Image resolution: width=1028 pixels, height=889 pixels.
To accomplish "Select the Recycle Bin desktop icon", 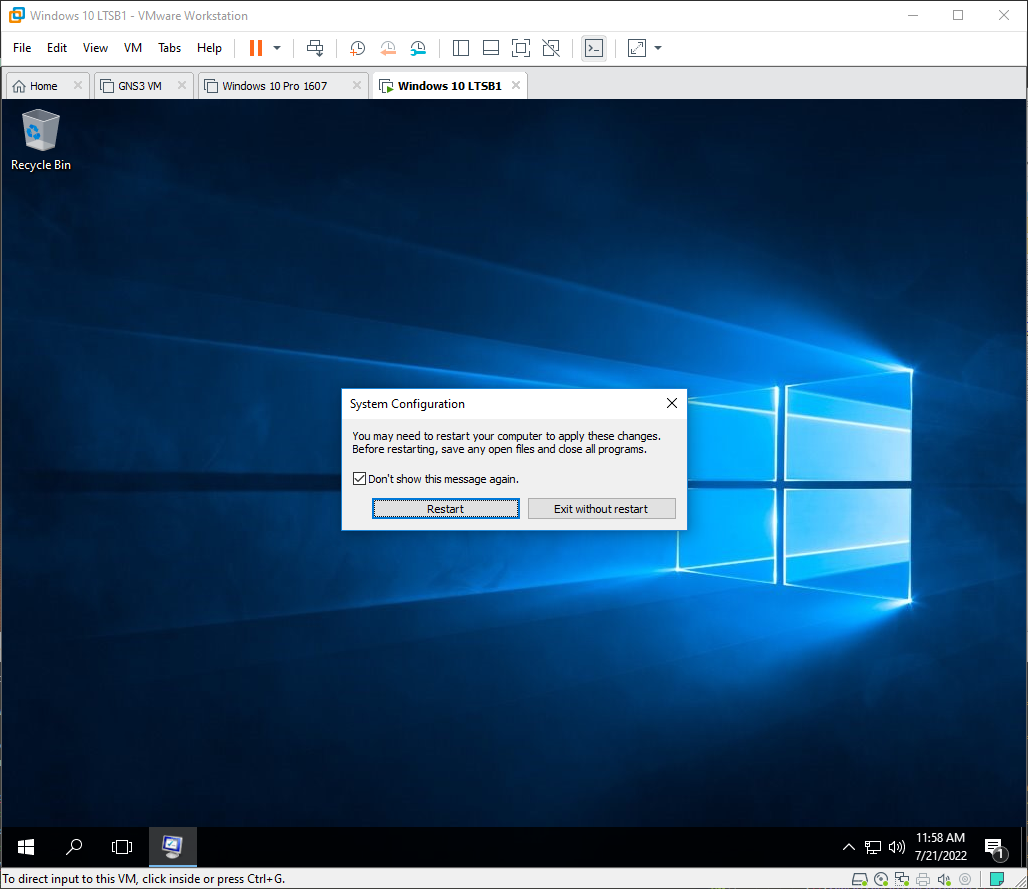I will click(41, 140).
